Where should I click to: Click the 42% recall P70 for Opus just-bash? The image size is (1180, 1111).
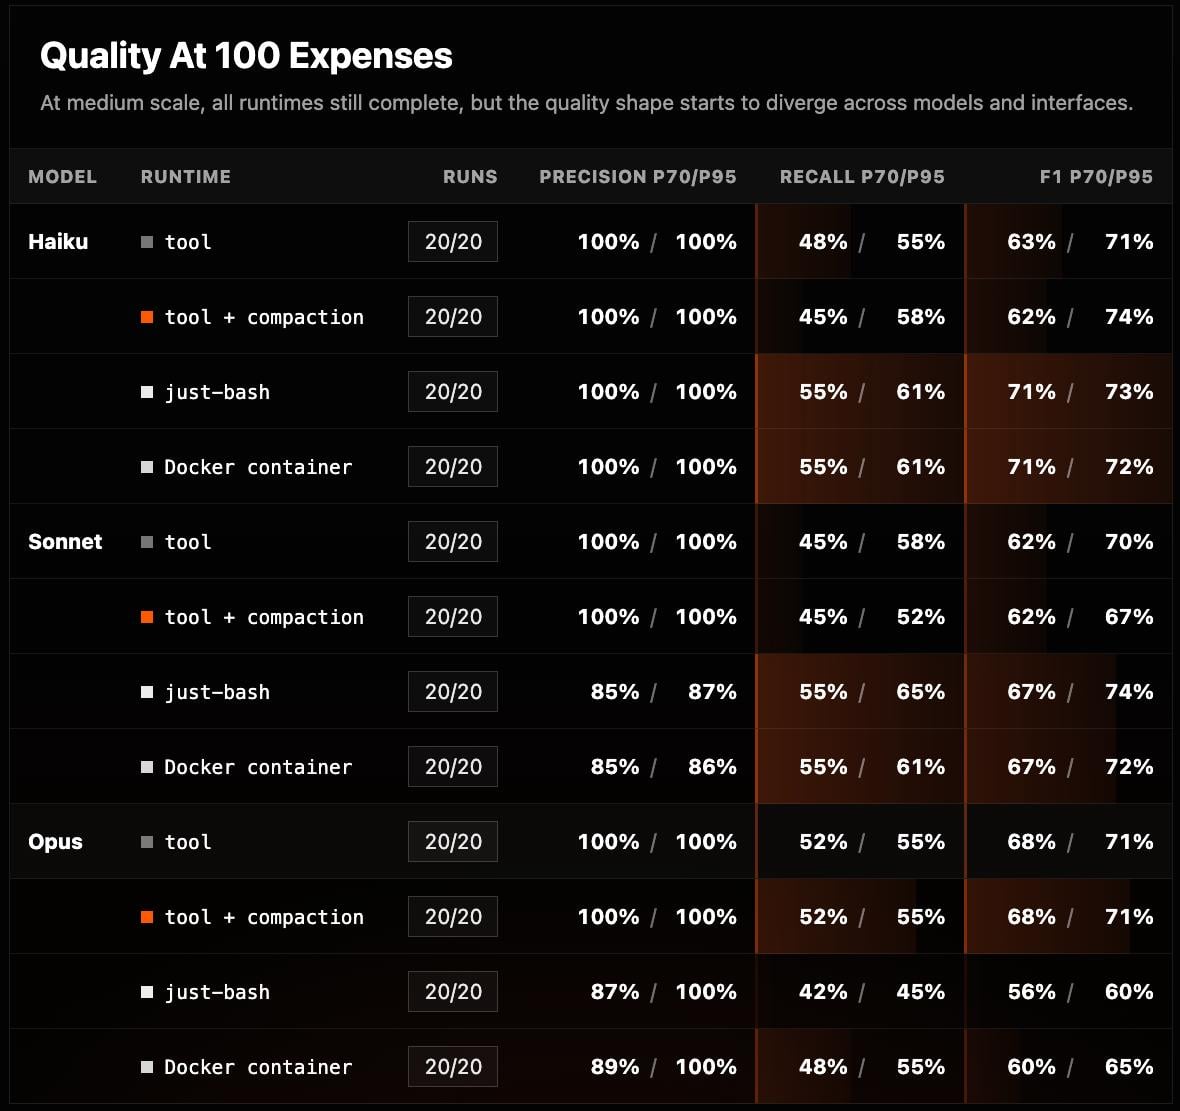pos(823,992)
